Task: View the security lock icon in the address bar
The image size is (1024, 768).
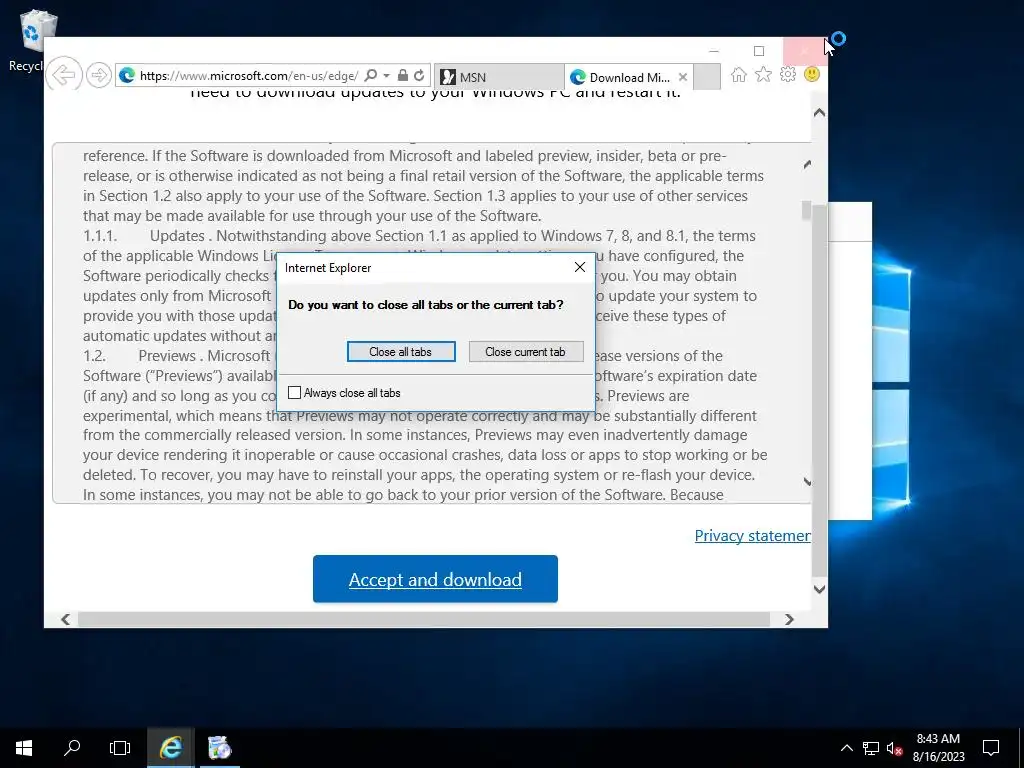Action: click(x=403, y=76)
